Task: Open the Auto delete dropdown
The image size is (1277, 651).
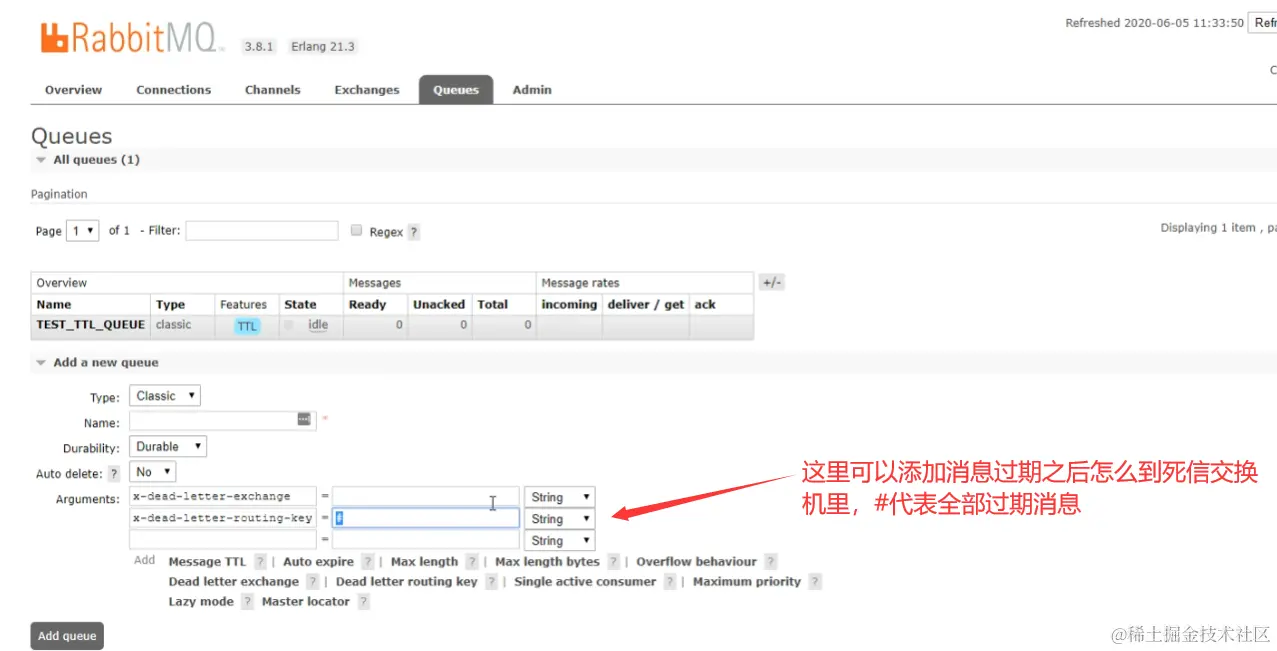Action: point(152,472)
